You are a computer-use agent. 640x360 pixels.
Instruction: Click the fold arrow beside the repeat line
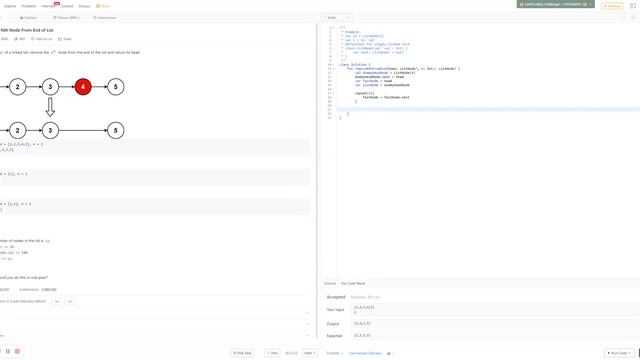[x=333, y=93]
